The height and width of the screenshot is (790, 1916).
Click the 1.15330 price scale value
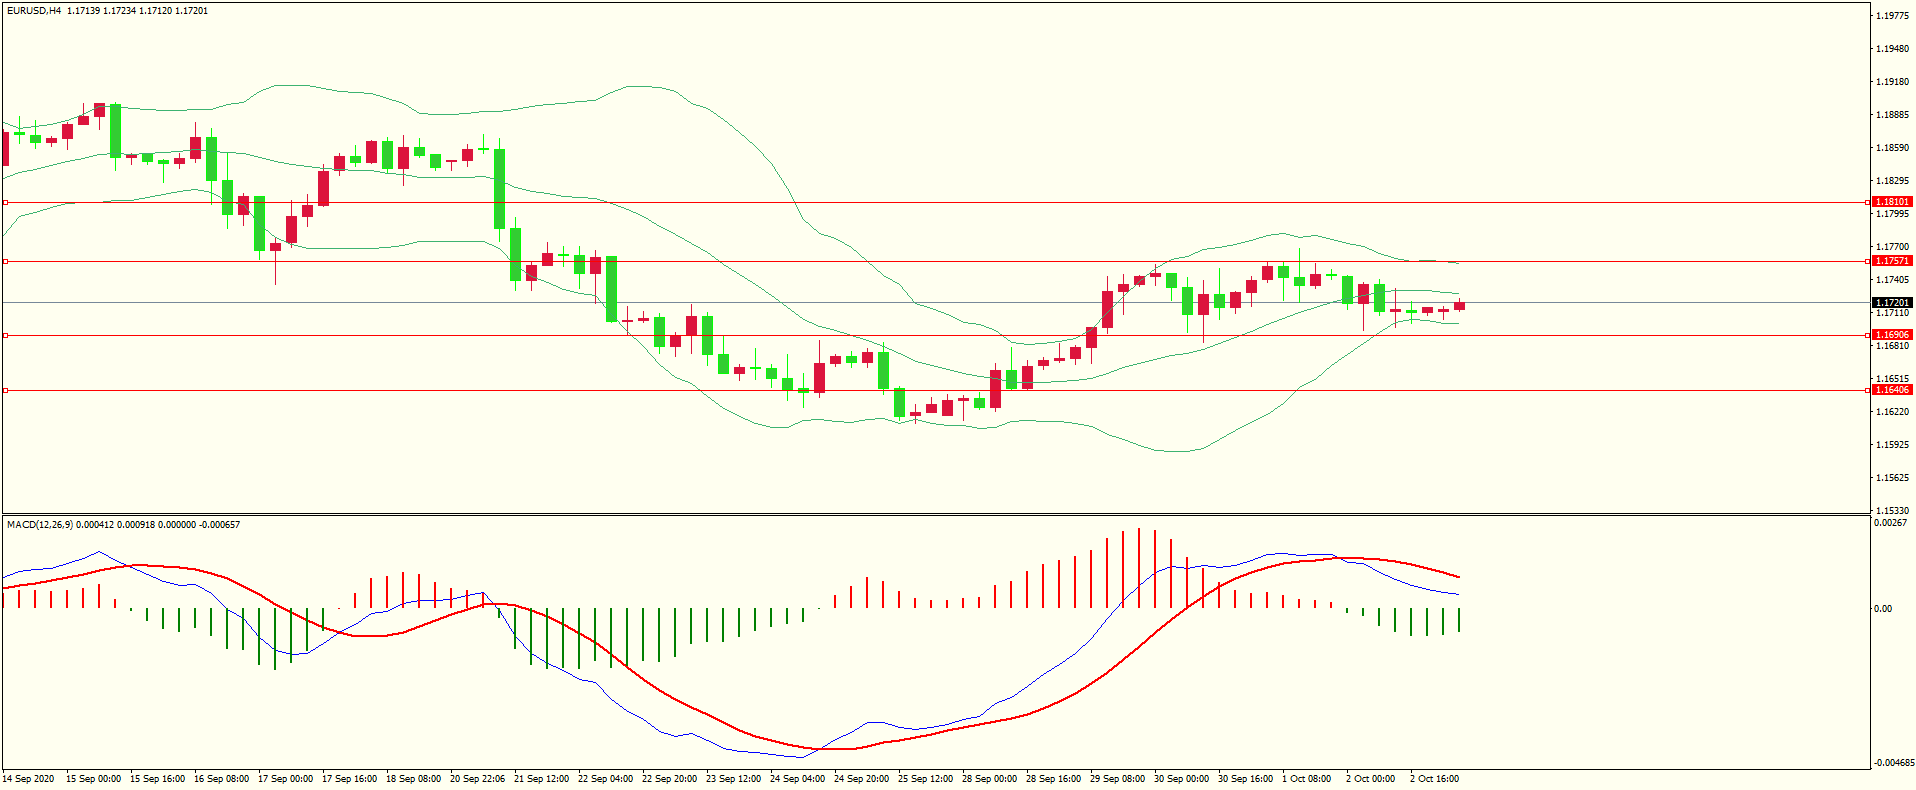coord(1892,510)
